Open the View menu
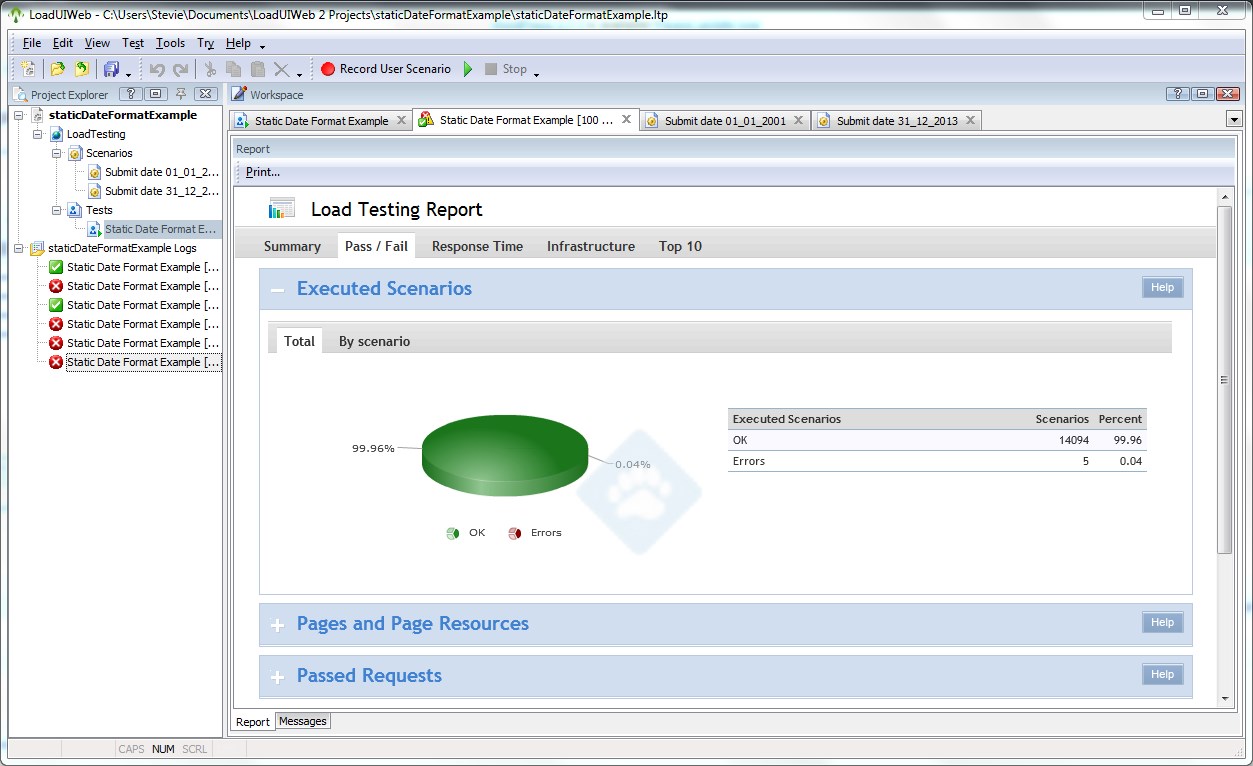The image size is (1253, 766). [x=97, y=43]
